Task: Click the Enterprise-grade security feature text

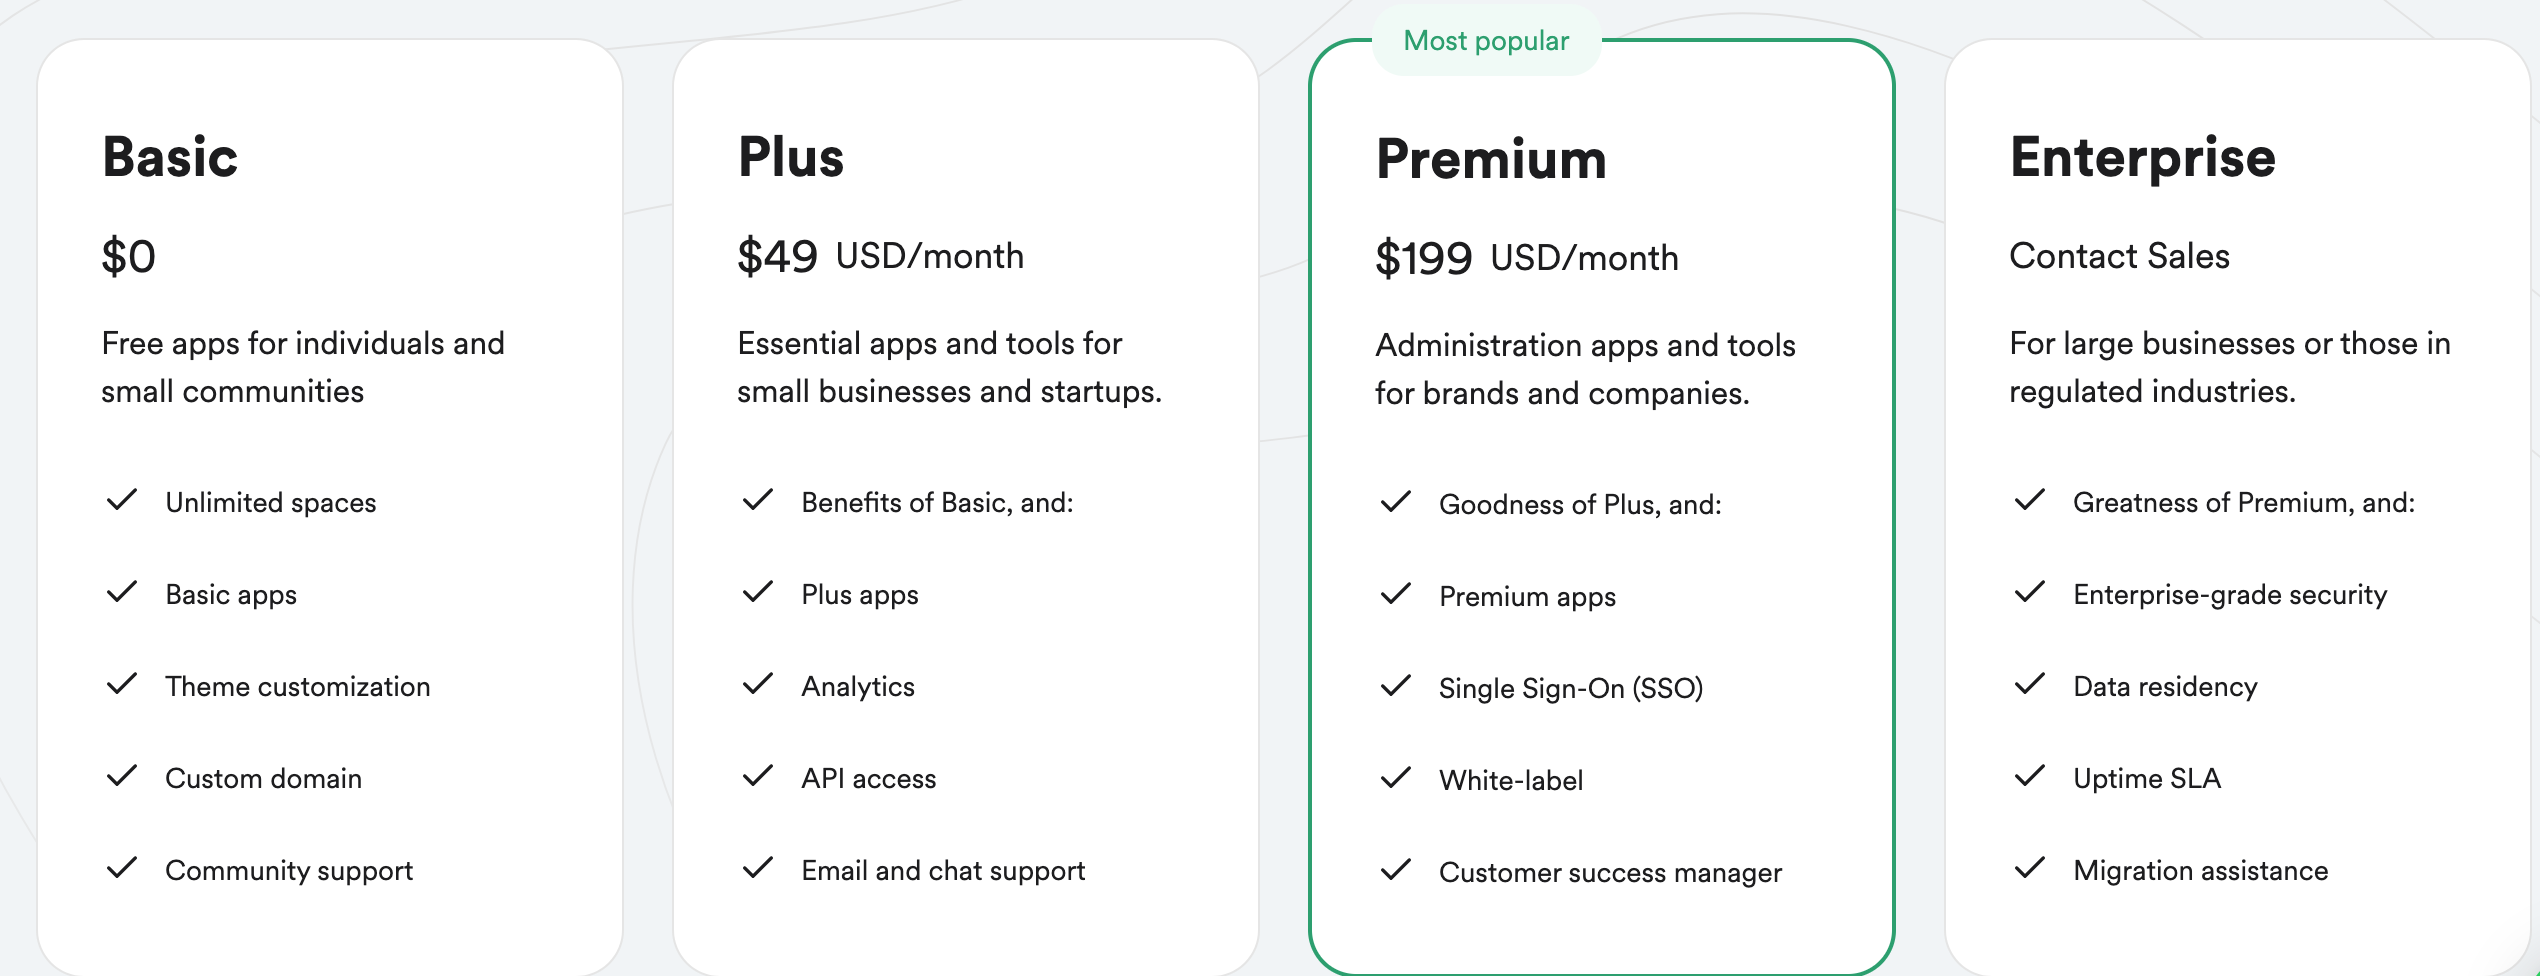Action: pos(2230,595)
